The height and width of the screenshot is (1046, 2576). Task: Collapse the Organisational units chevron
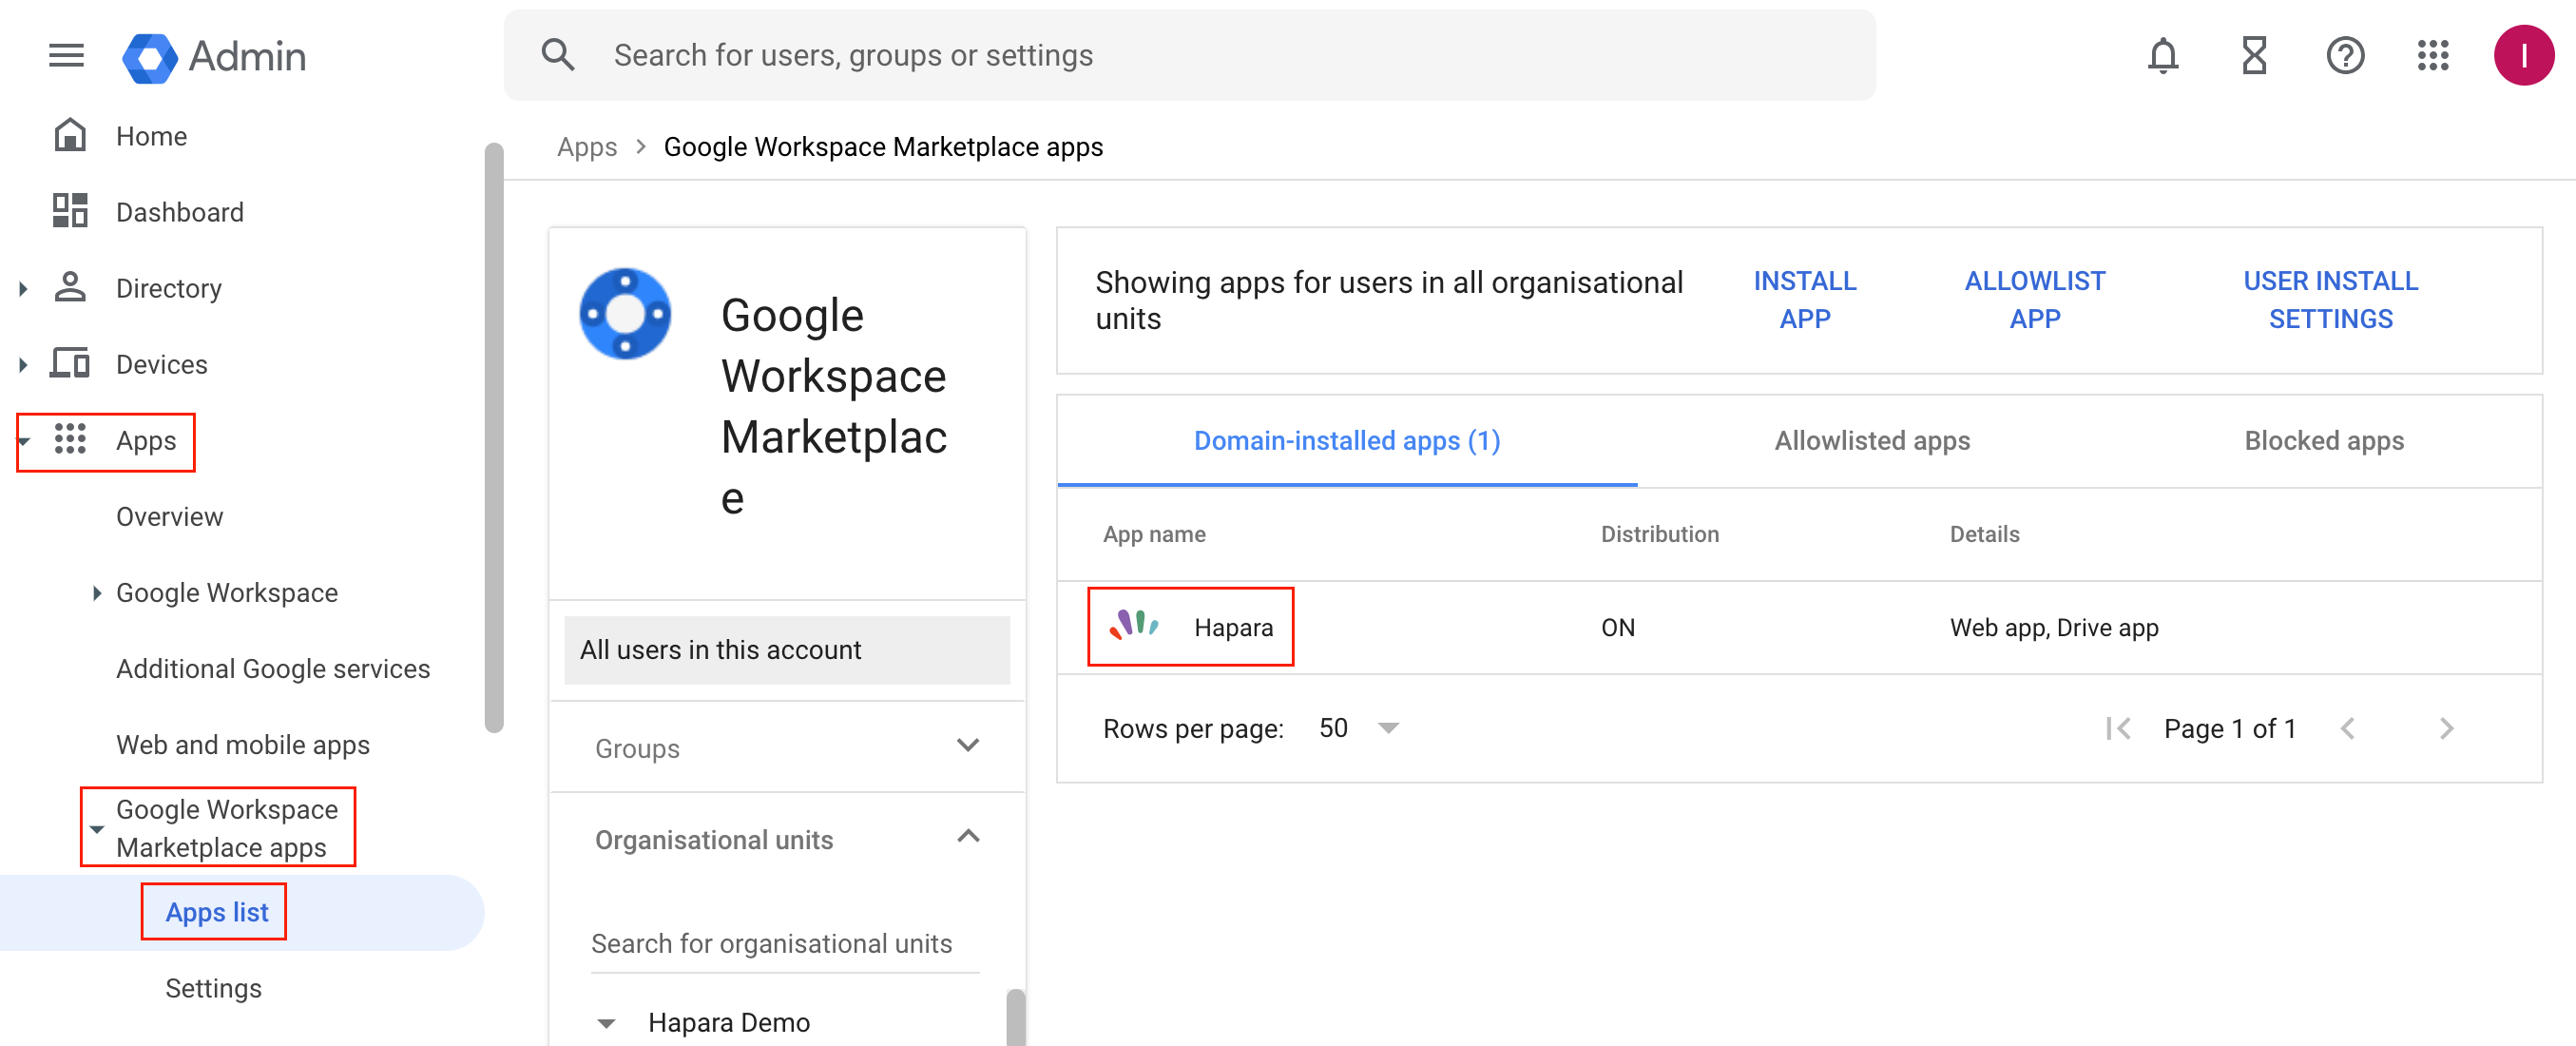pos(967,837)
